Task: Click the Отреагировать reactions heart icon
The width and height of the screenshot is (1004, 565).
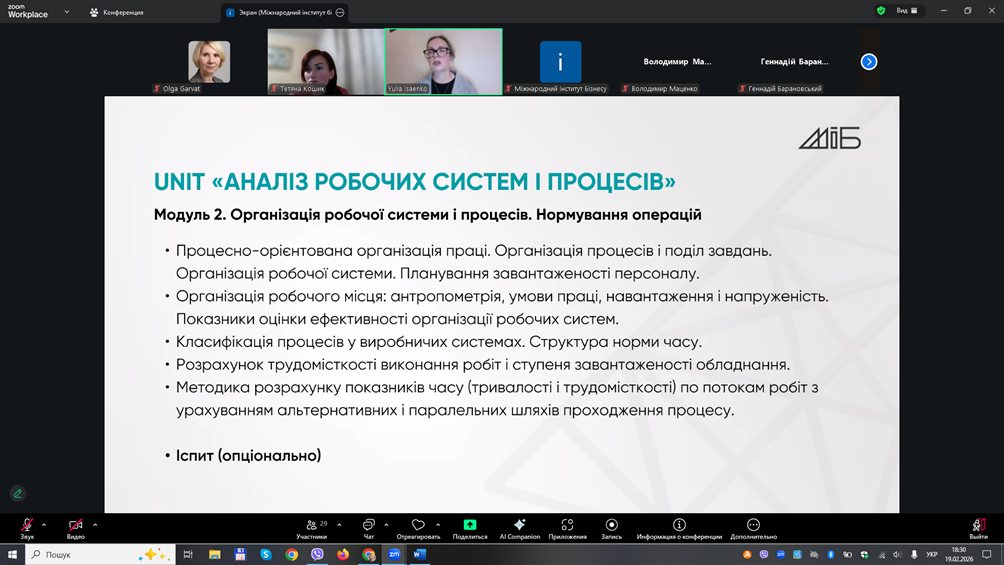Action: pos(417,526)
